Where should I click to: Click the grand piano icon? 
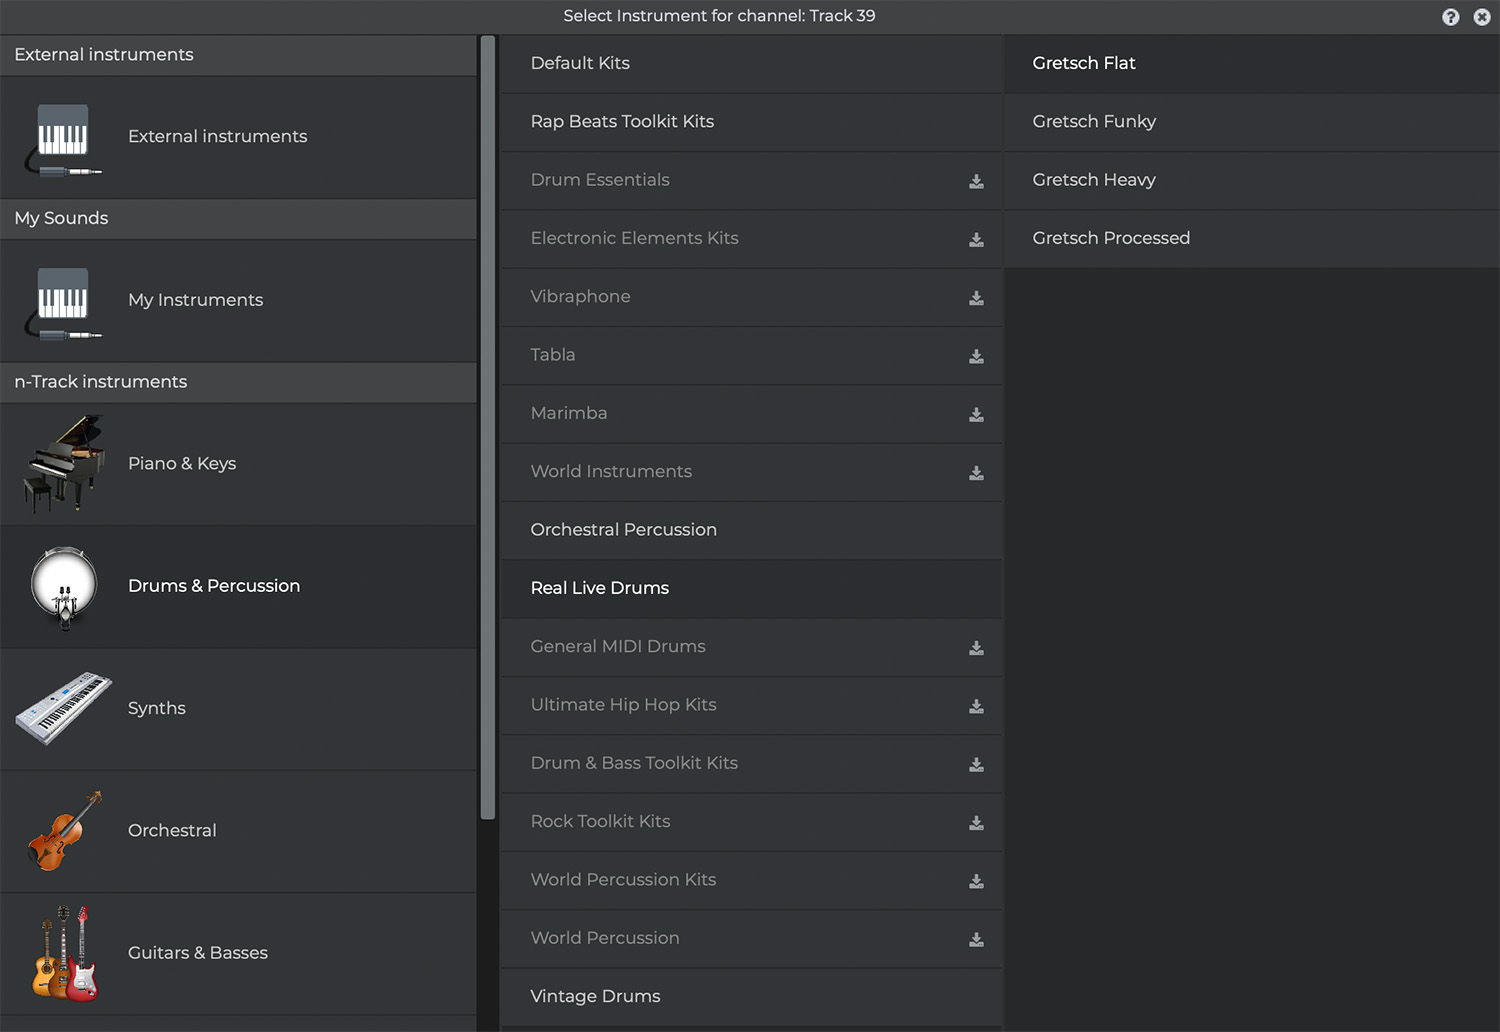(65, 464)
